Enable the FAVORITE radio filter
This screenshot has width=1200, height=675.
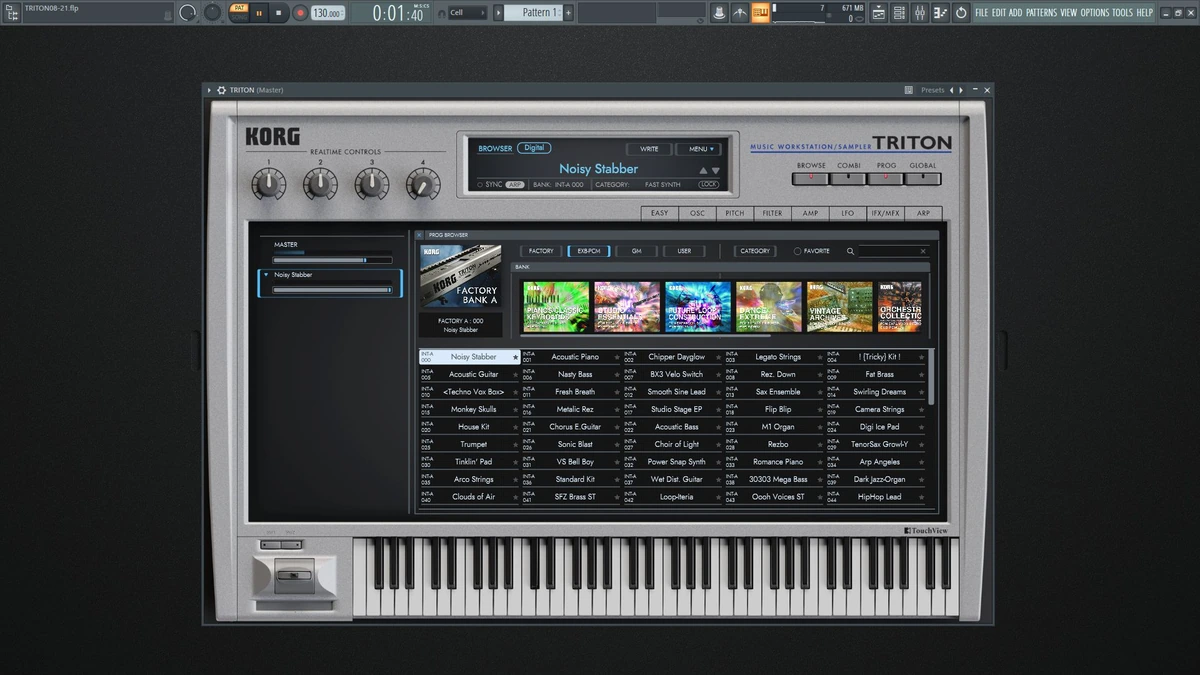[x=797, y=251]
